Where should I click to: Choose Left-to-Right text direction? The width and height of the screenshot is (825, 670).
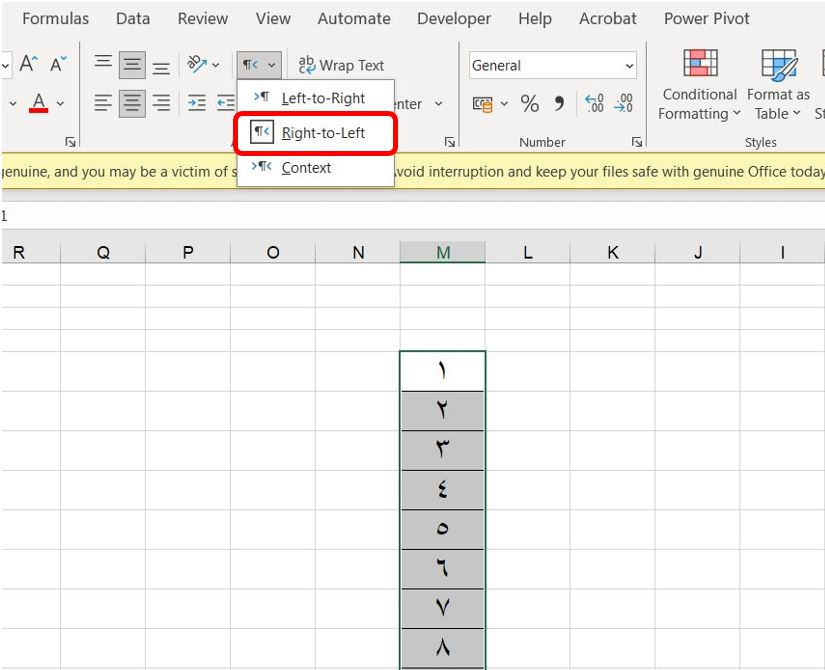316,98
